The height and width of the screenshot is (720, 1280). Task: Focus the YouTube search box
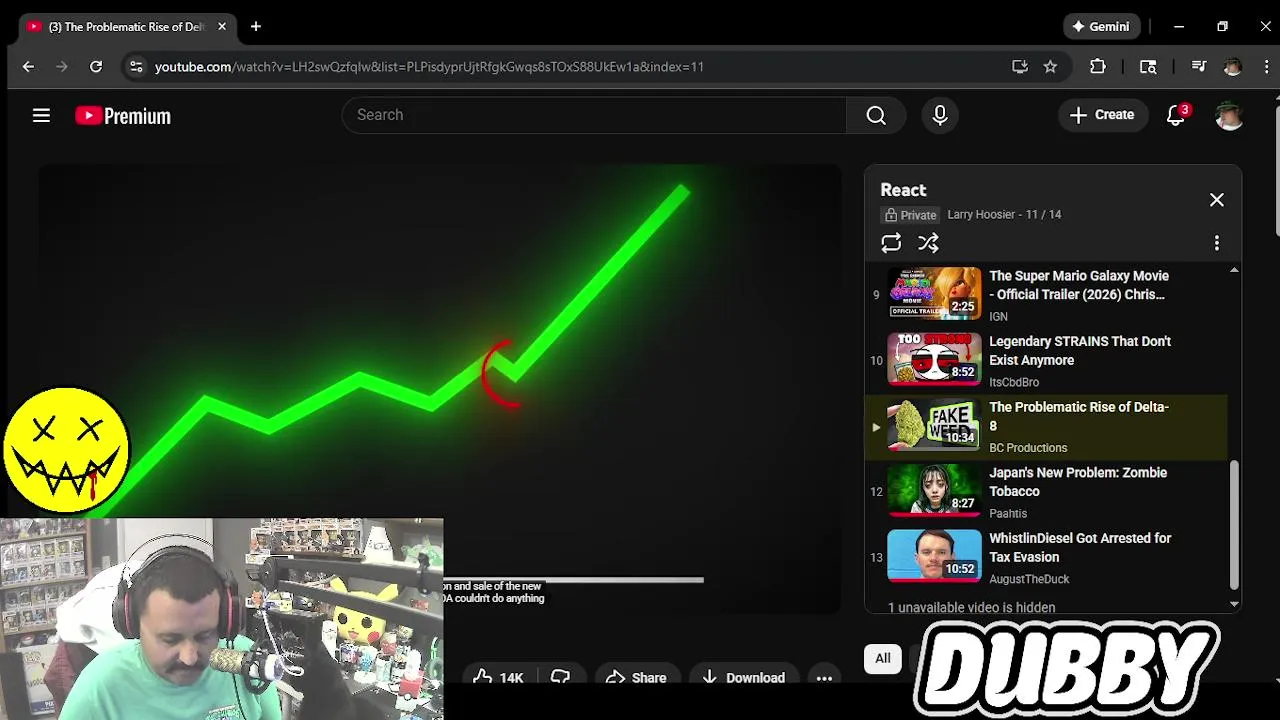[594, 115]
